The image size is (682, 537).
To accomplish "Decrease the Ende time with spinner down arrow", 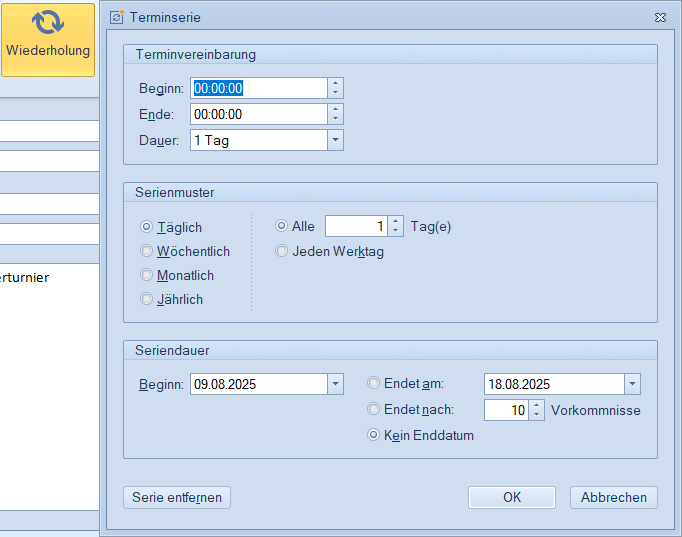I will 335,119.
